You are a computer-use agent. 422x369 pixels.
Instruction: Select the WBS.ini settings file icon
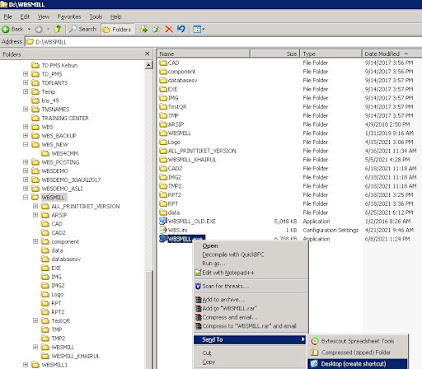[x=163, y=230]
